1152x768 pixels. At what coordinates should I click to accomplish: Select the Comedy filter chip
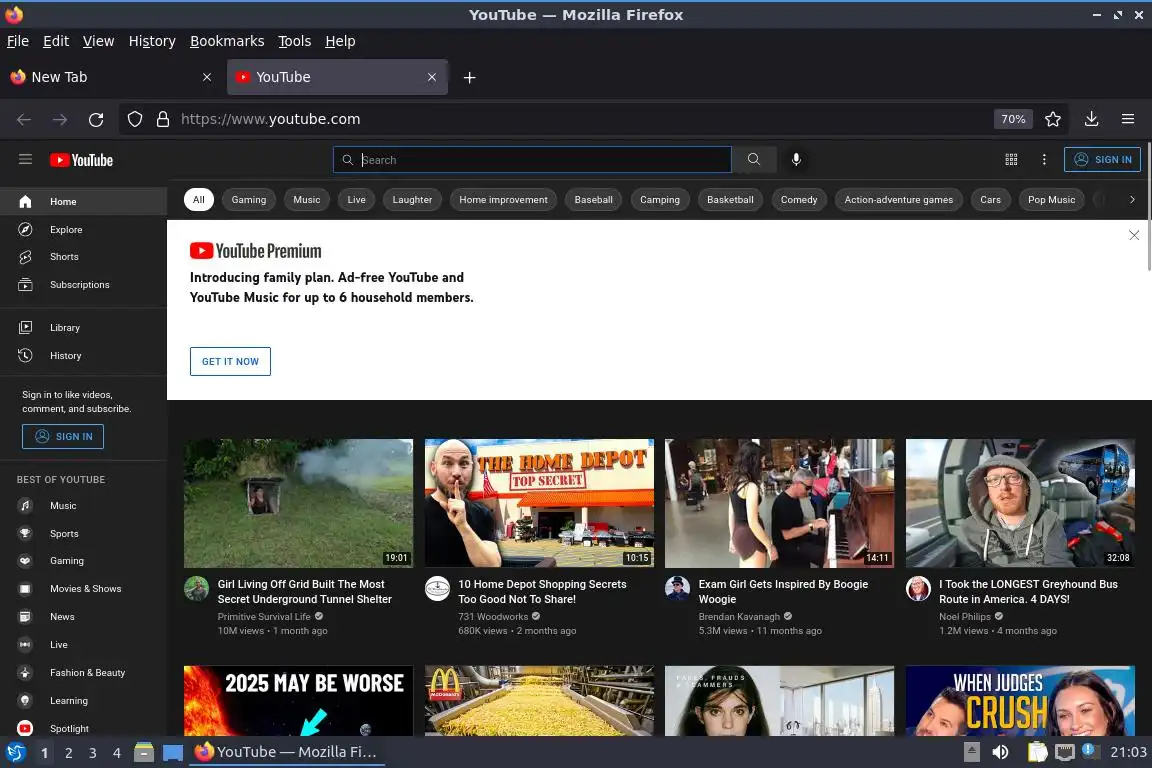pos(799,199)
